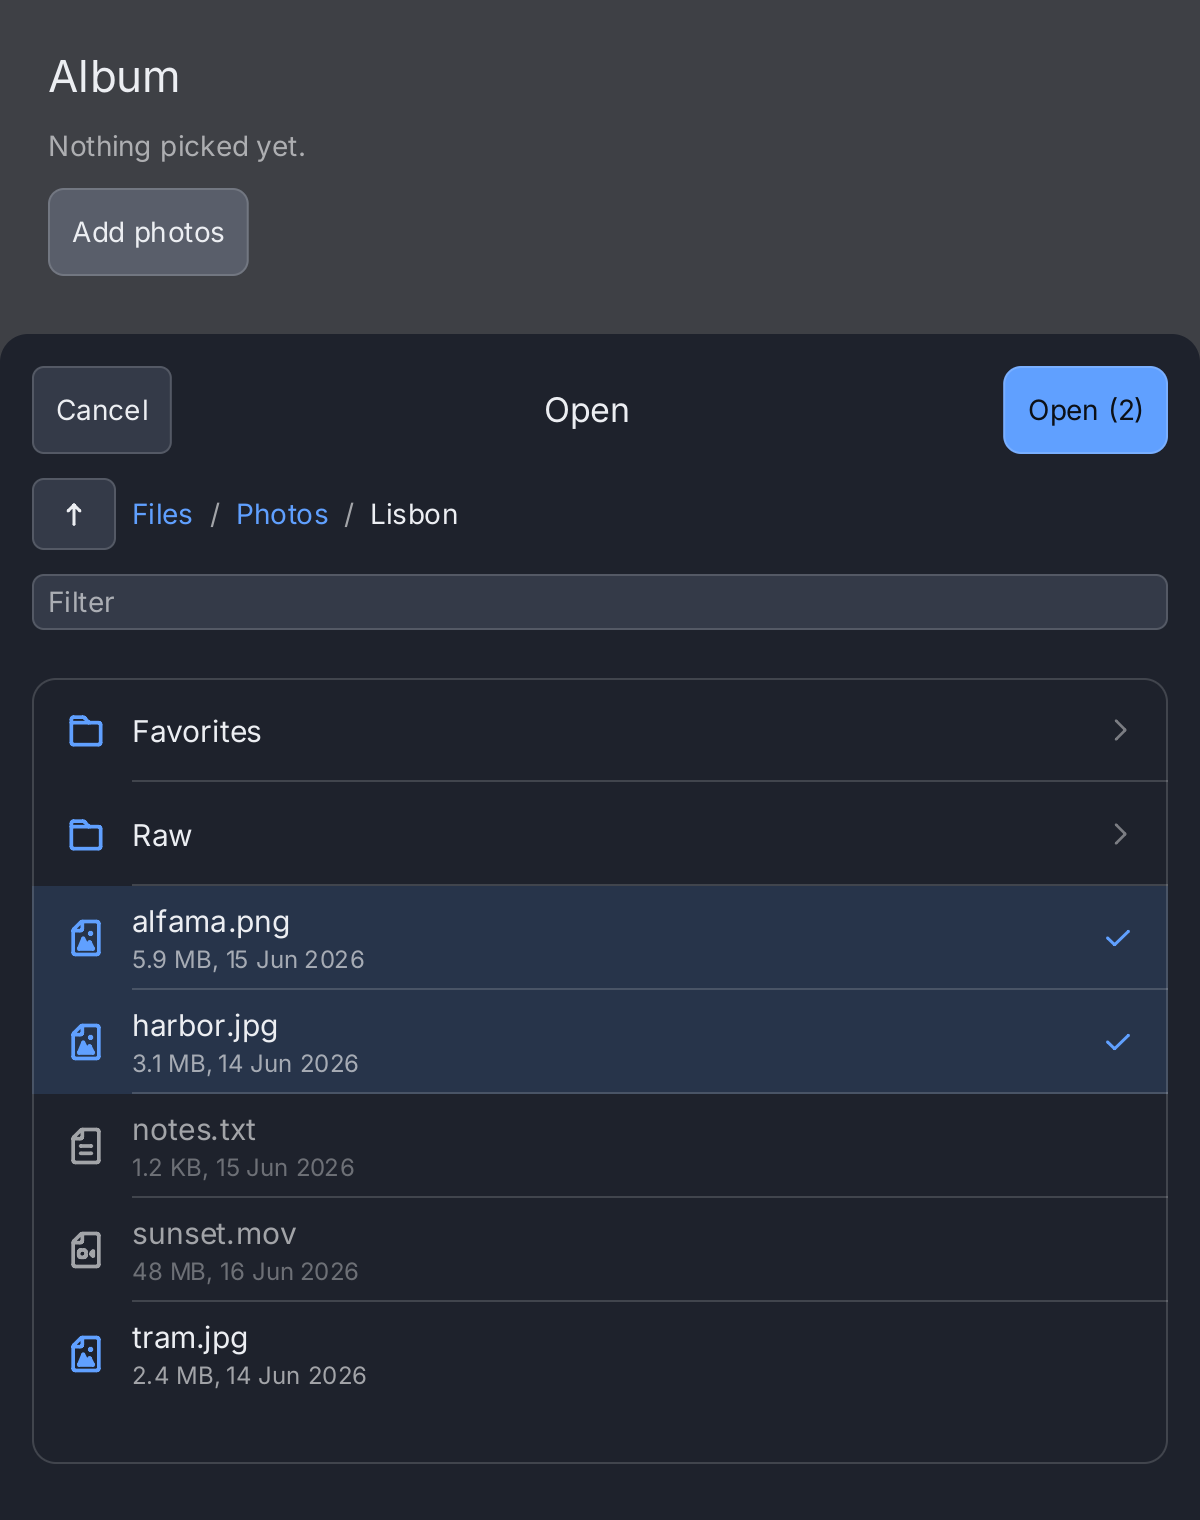This screenshot has width=1200, height=1520.
Task: Focus the Filter input field
Action: (600, 602)
